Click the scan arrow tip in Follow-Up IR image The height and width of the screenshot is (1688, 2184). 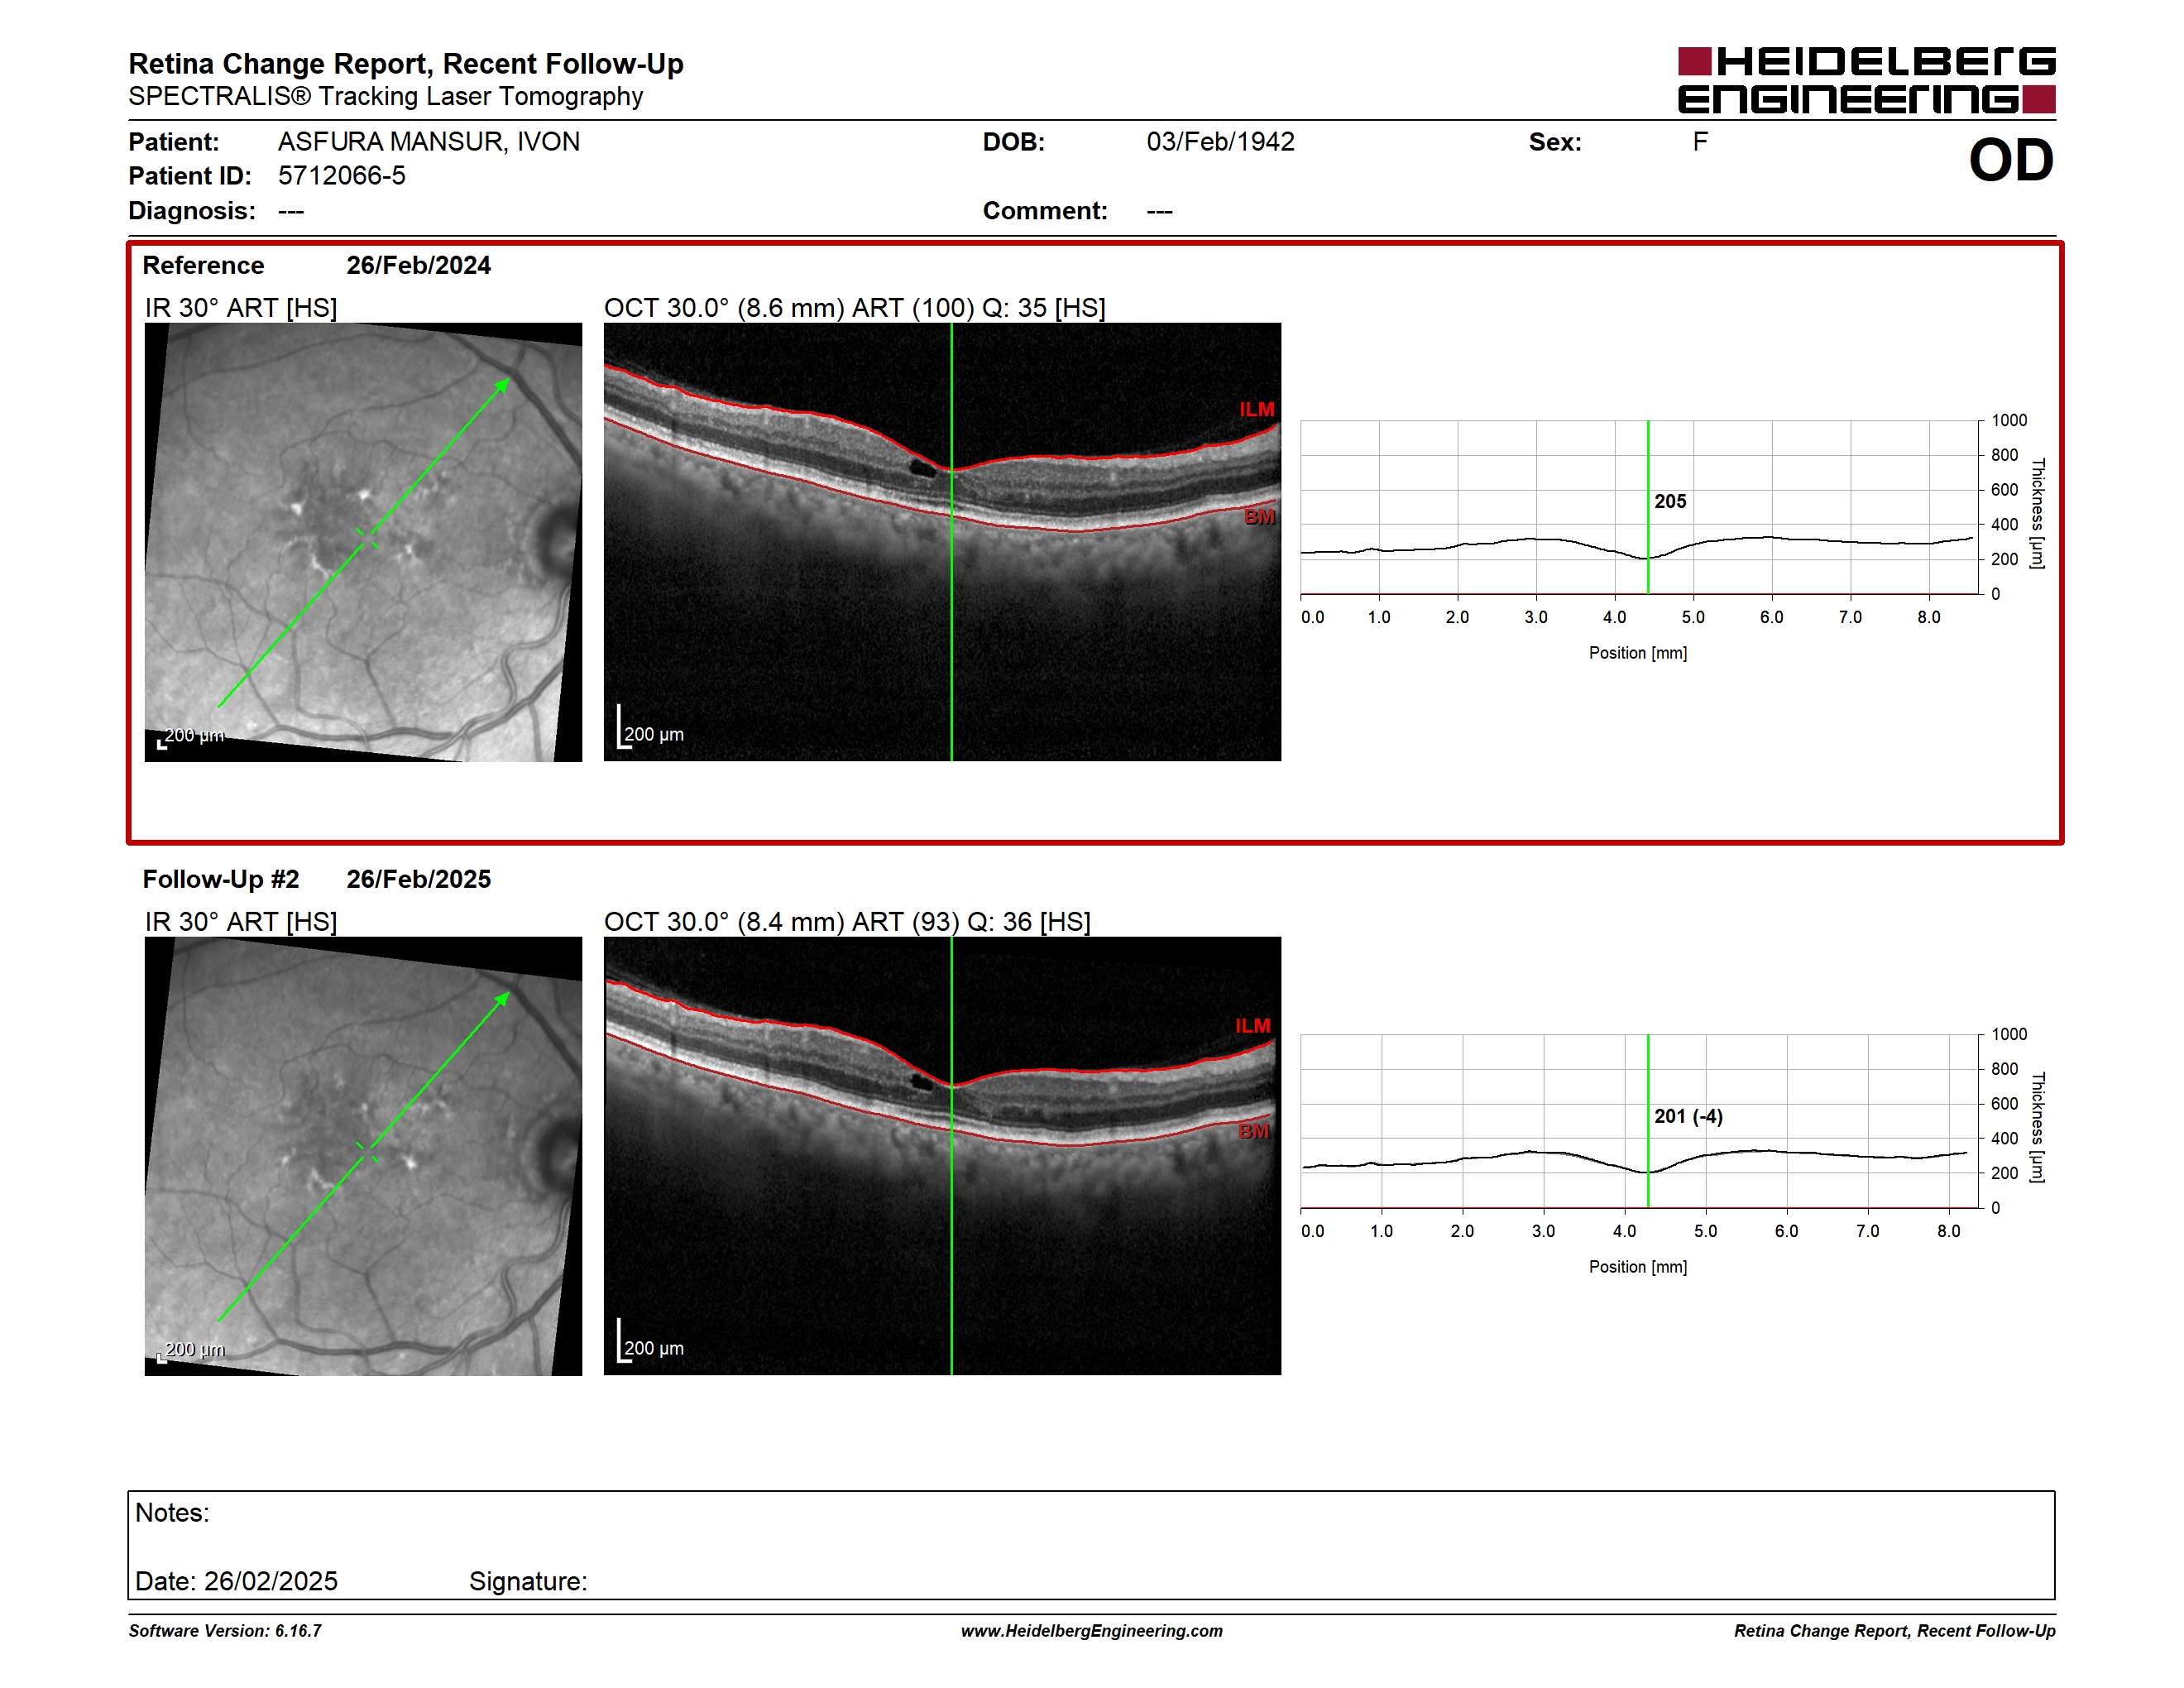(x=504, y=998)
